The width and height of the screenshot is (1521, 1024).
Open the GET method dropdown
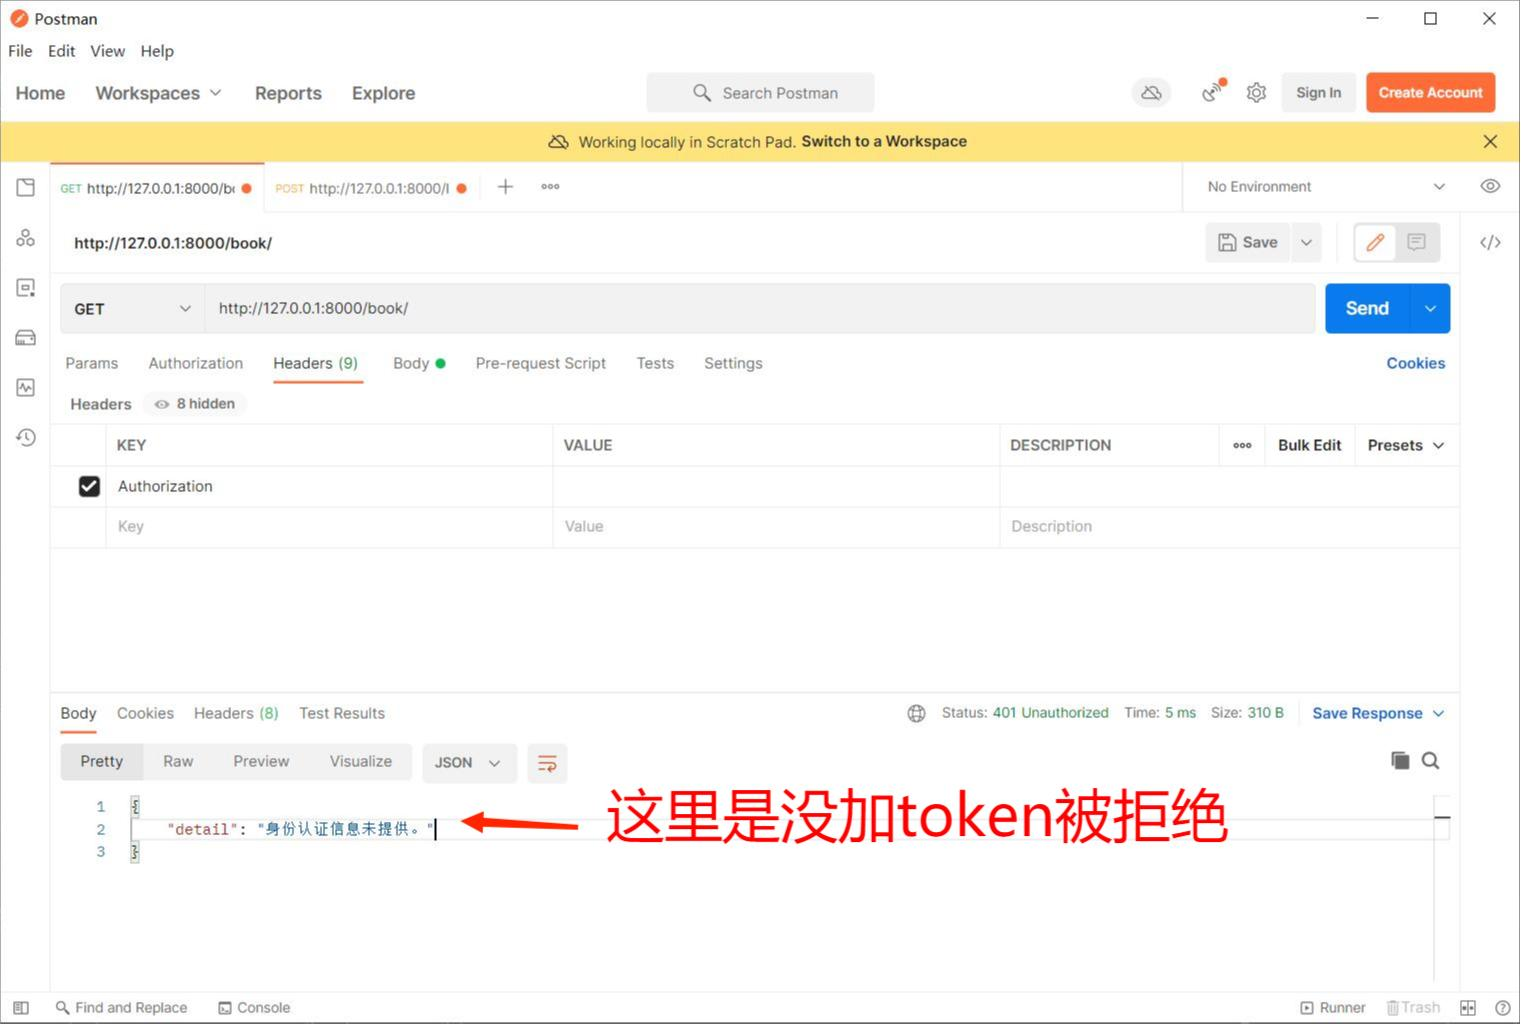(x=132, y=309)
